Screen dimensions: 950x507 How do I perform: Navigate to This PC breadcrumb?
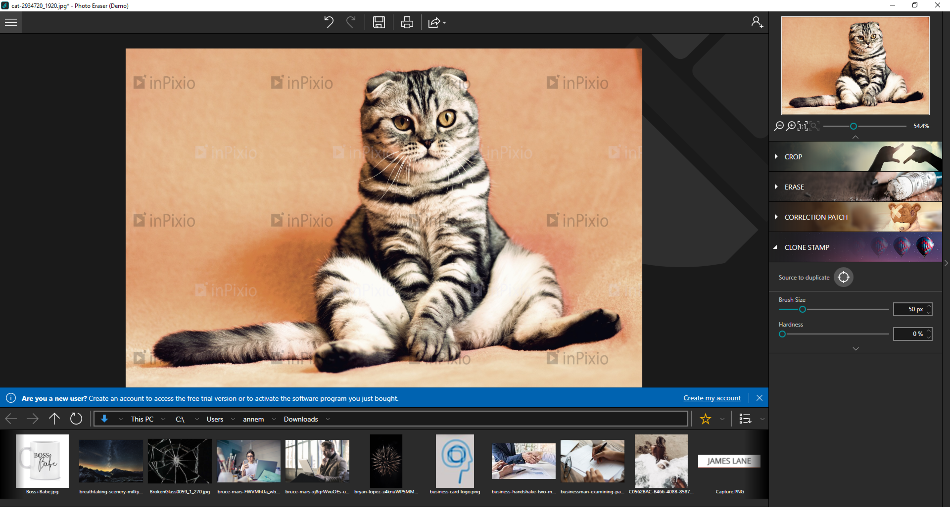tap(142, 419)
